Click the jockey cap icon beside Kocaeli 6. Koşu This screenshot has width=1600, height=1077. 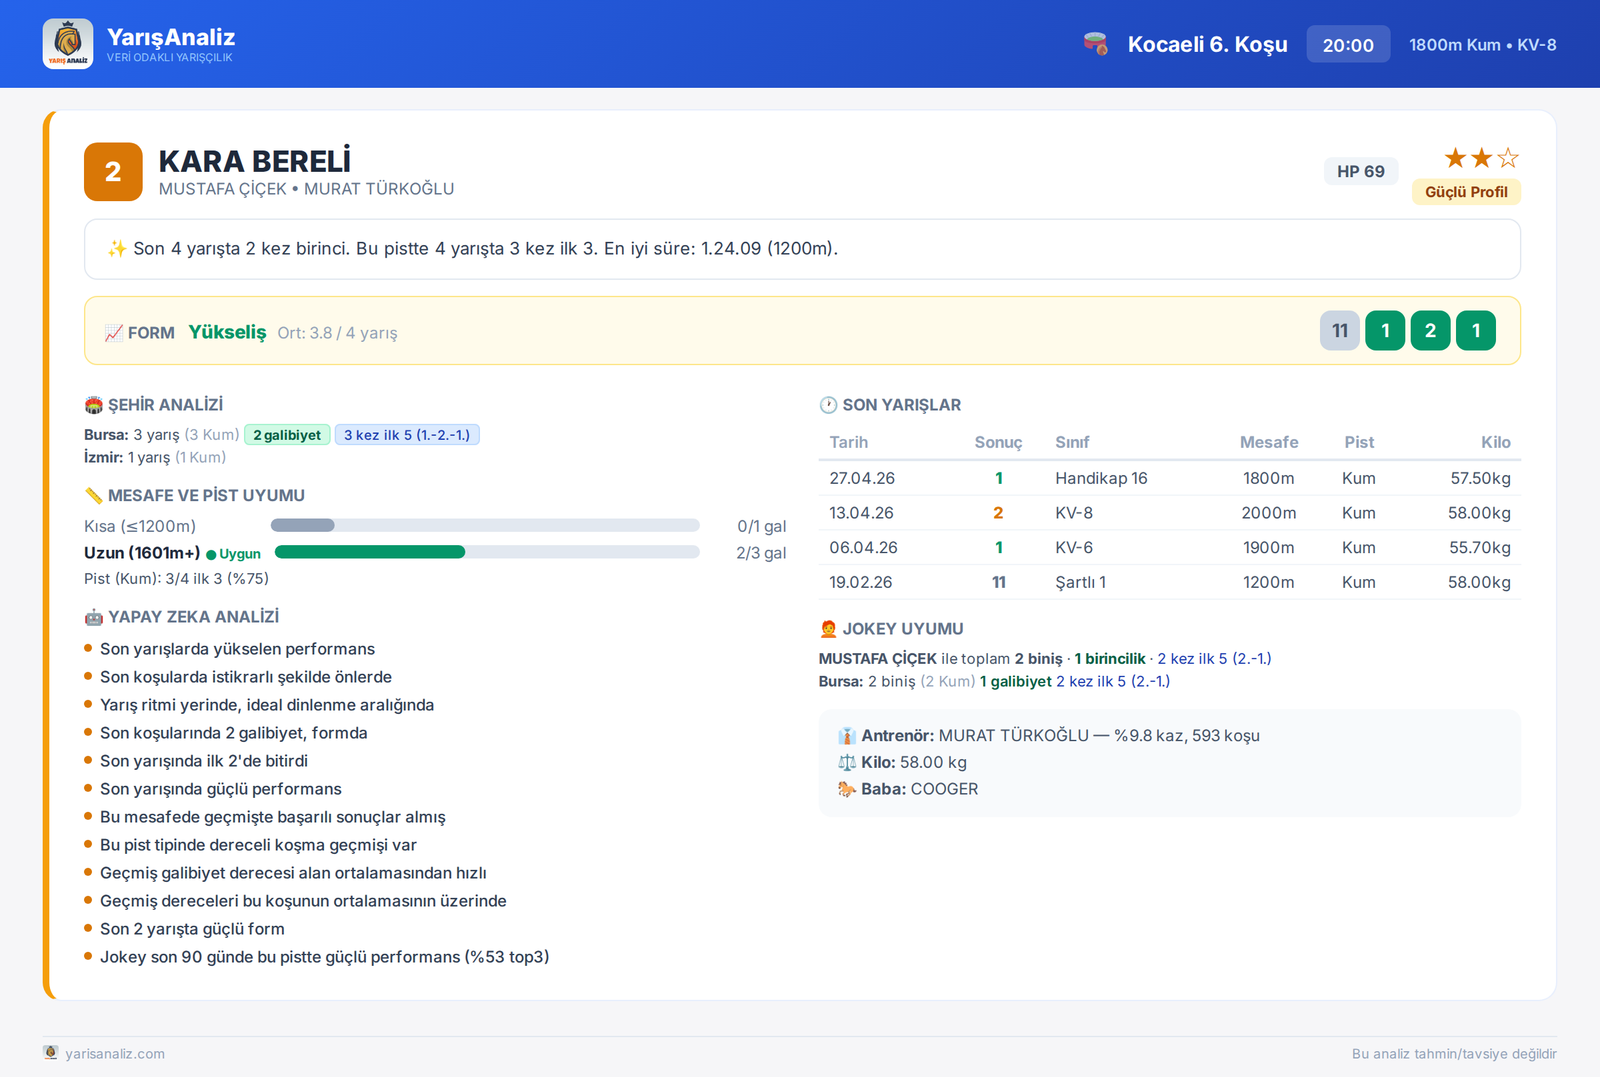1095,44
